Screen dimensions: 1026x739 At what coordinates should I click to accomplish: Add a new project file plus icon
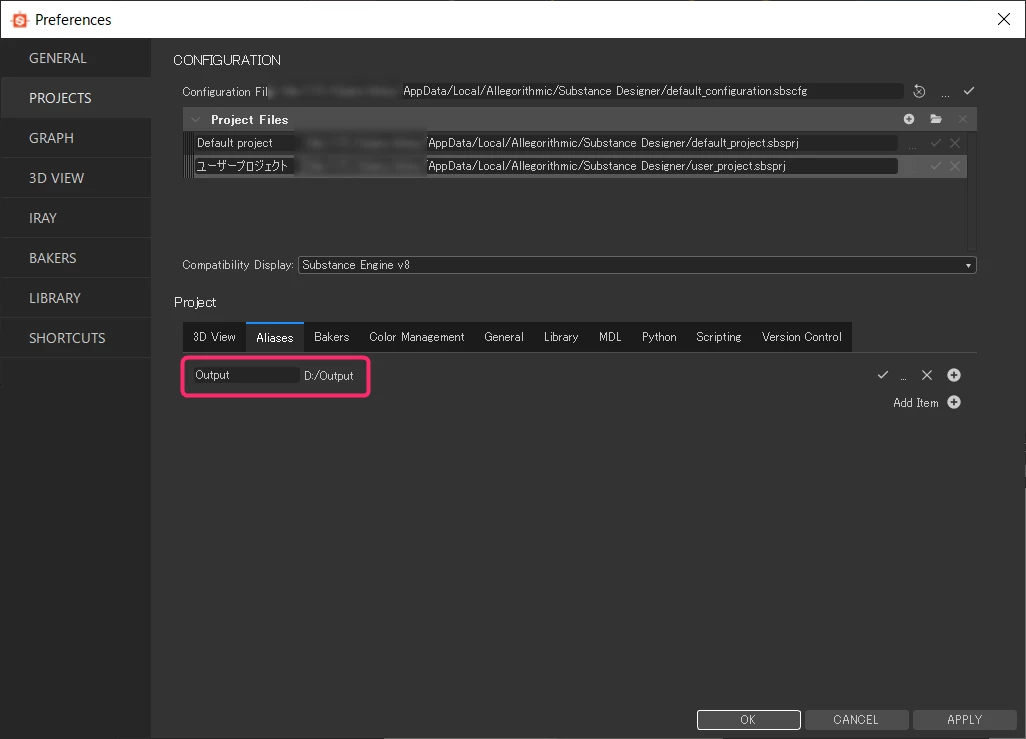[909, 119]
